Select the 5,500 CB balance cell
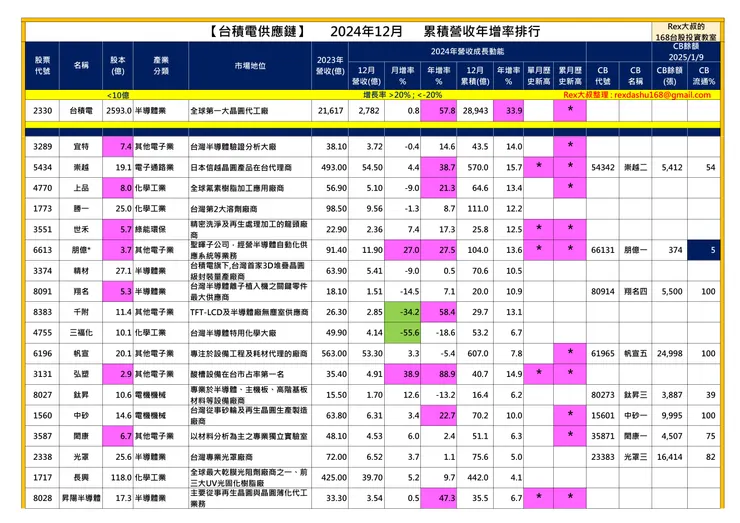 [669, 291]
